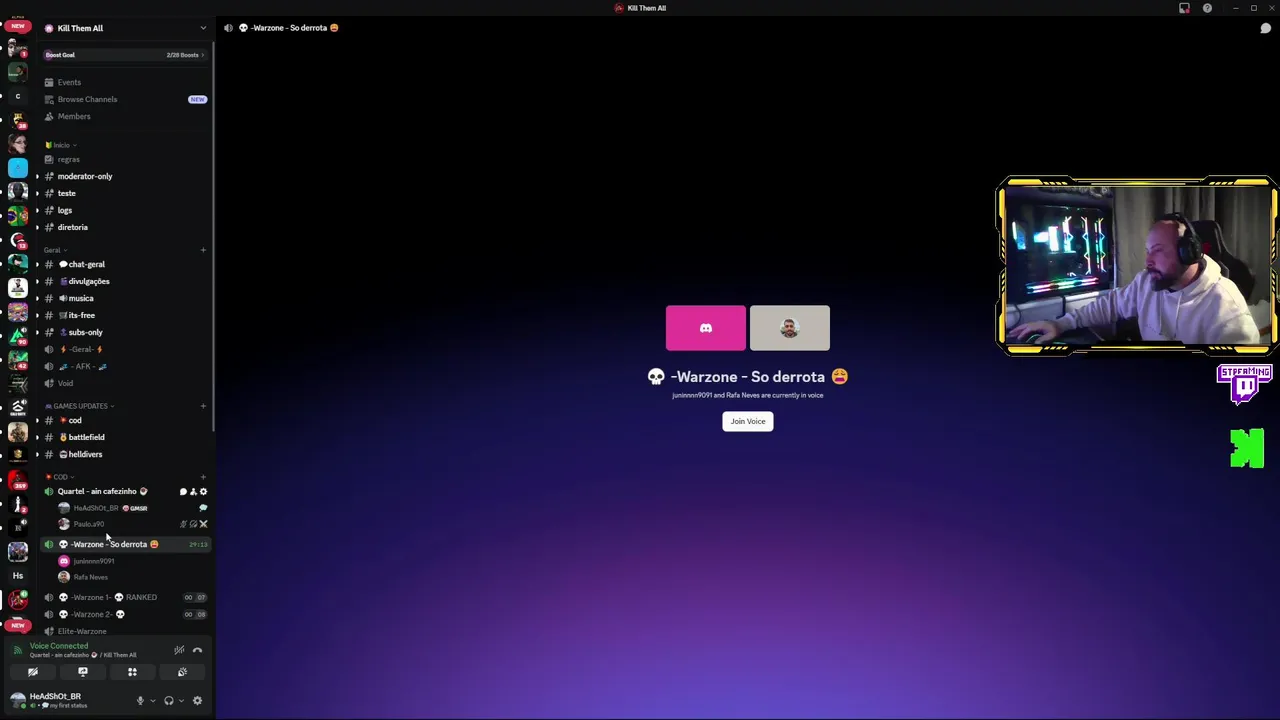Toggle noise suppression in Voice Connected panel
Viewport: 1280px width, 720px height.
click(x=179, y=650)
